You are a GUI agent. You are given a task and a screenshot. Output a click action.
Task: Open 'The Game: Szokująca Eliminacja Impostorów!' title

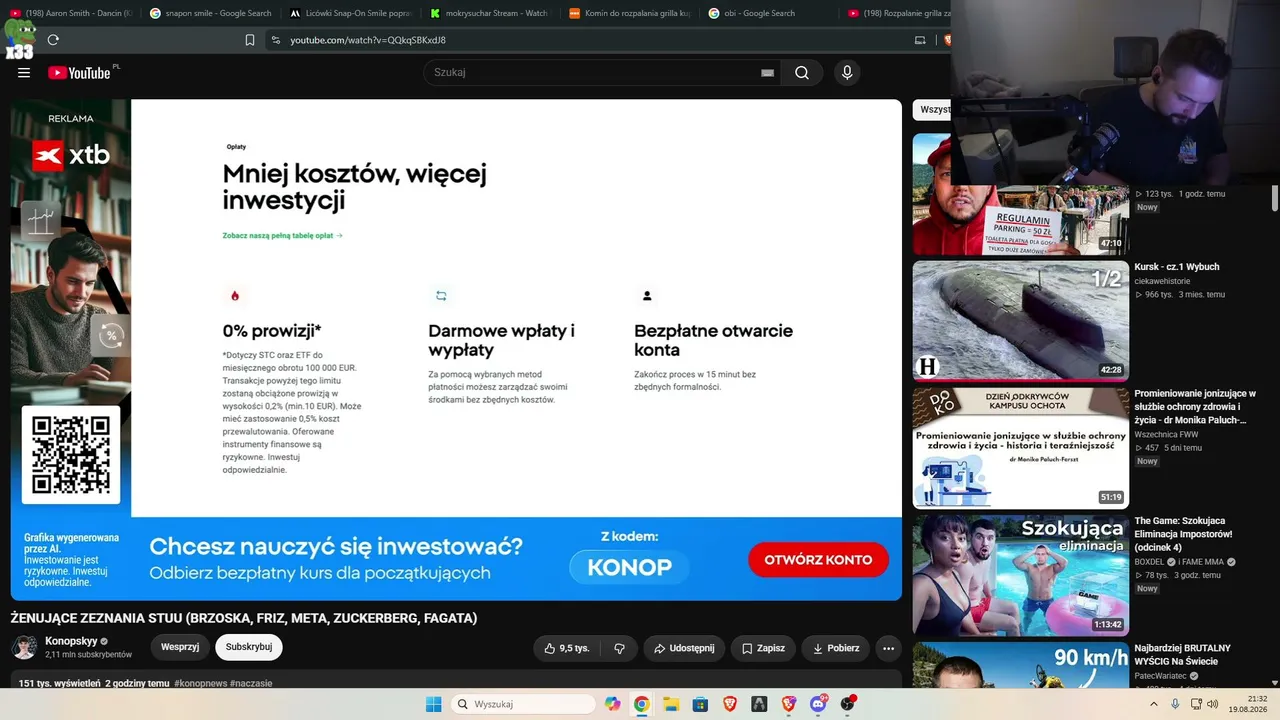point(1184,534)
